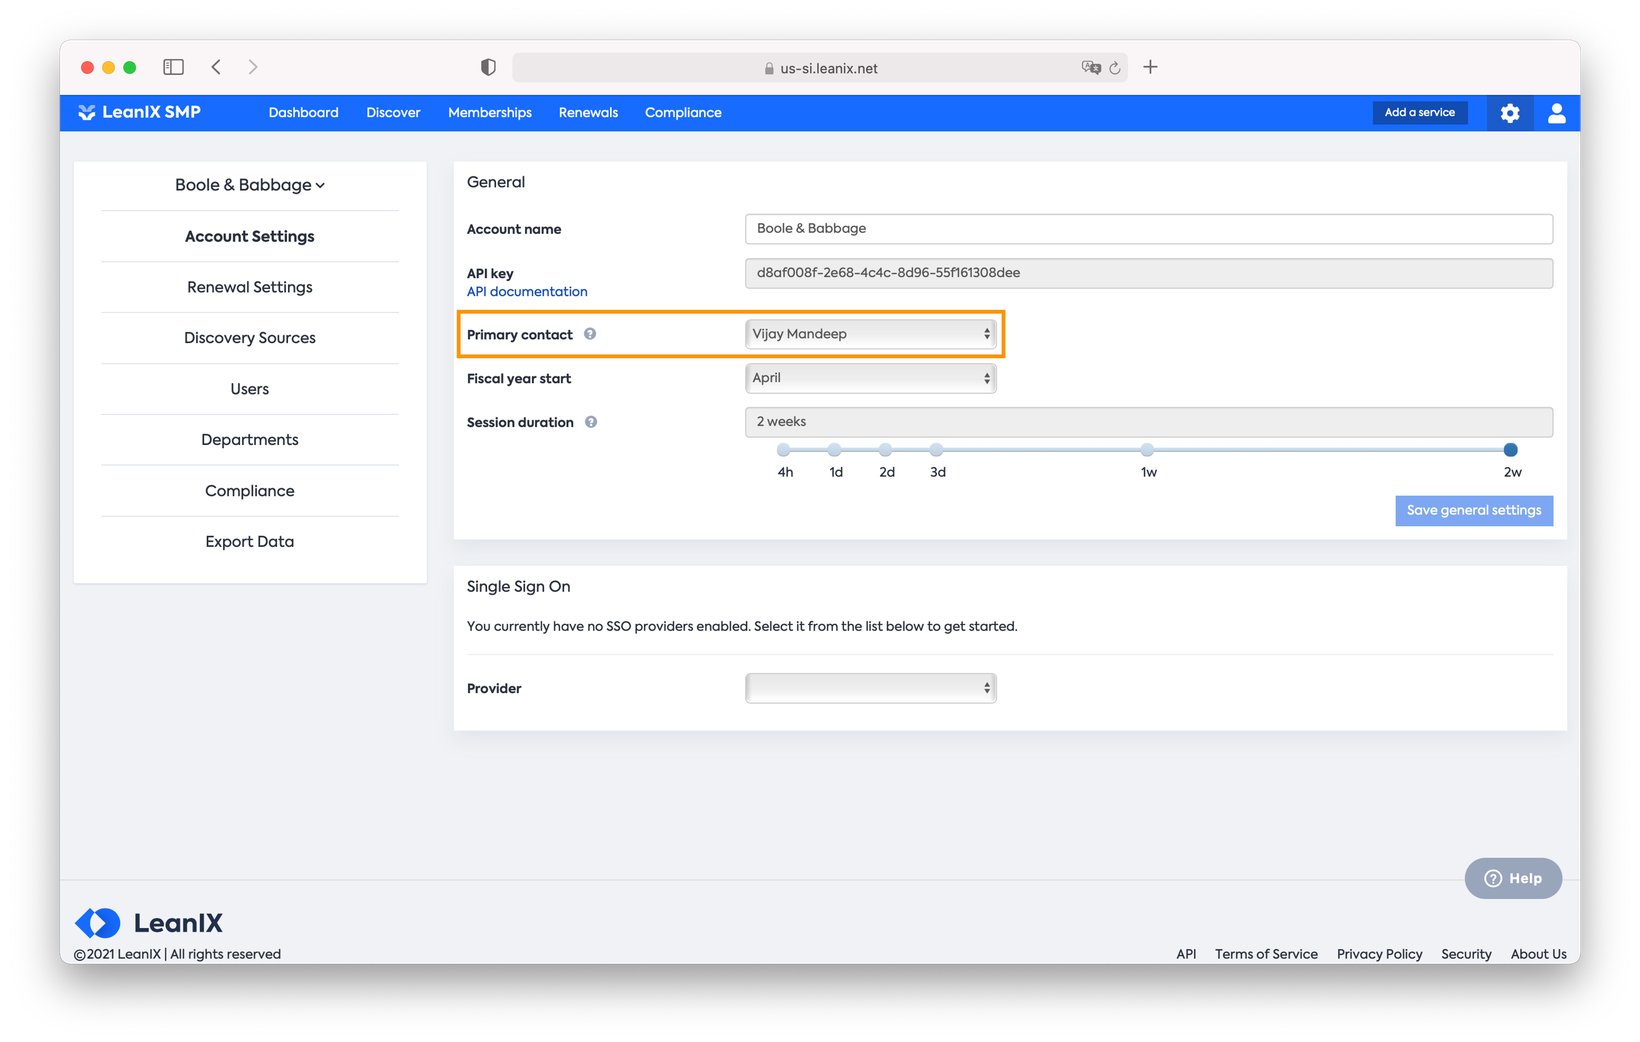Open Users in the sidebar
The image size is (1640, 1042).
point(250,389)
